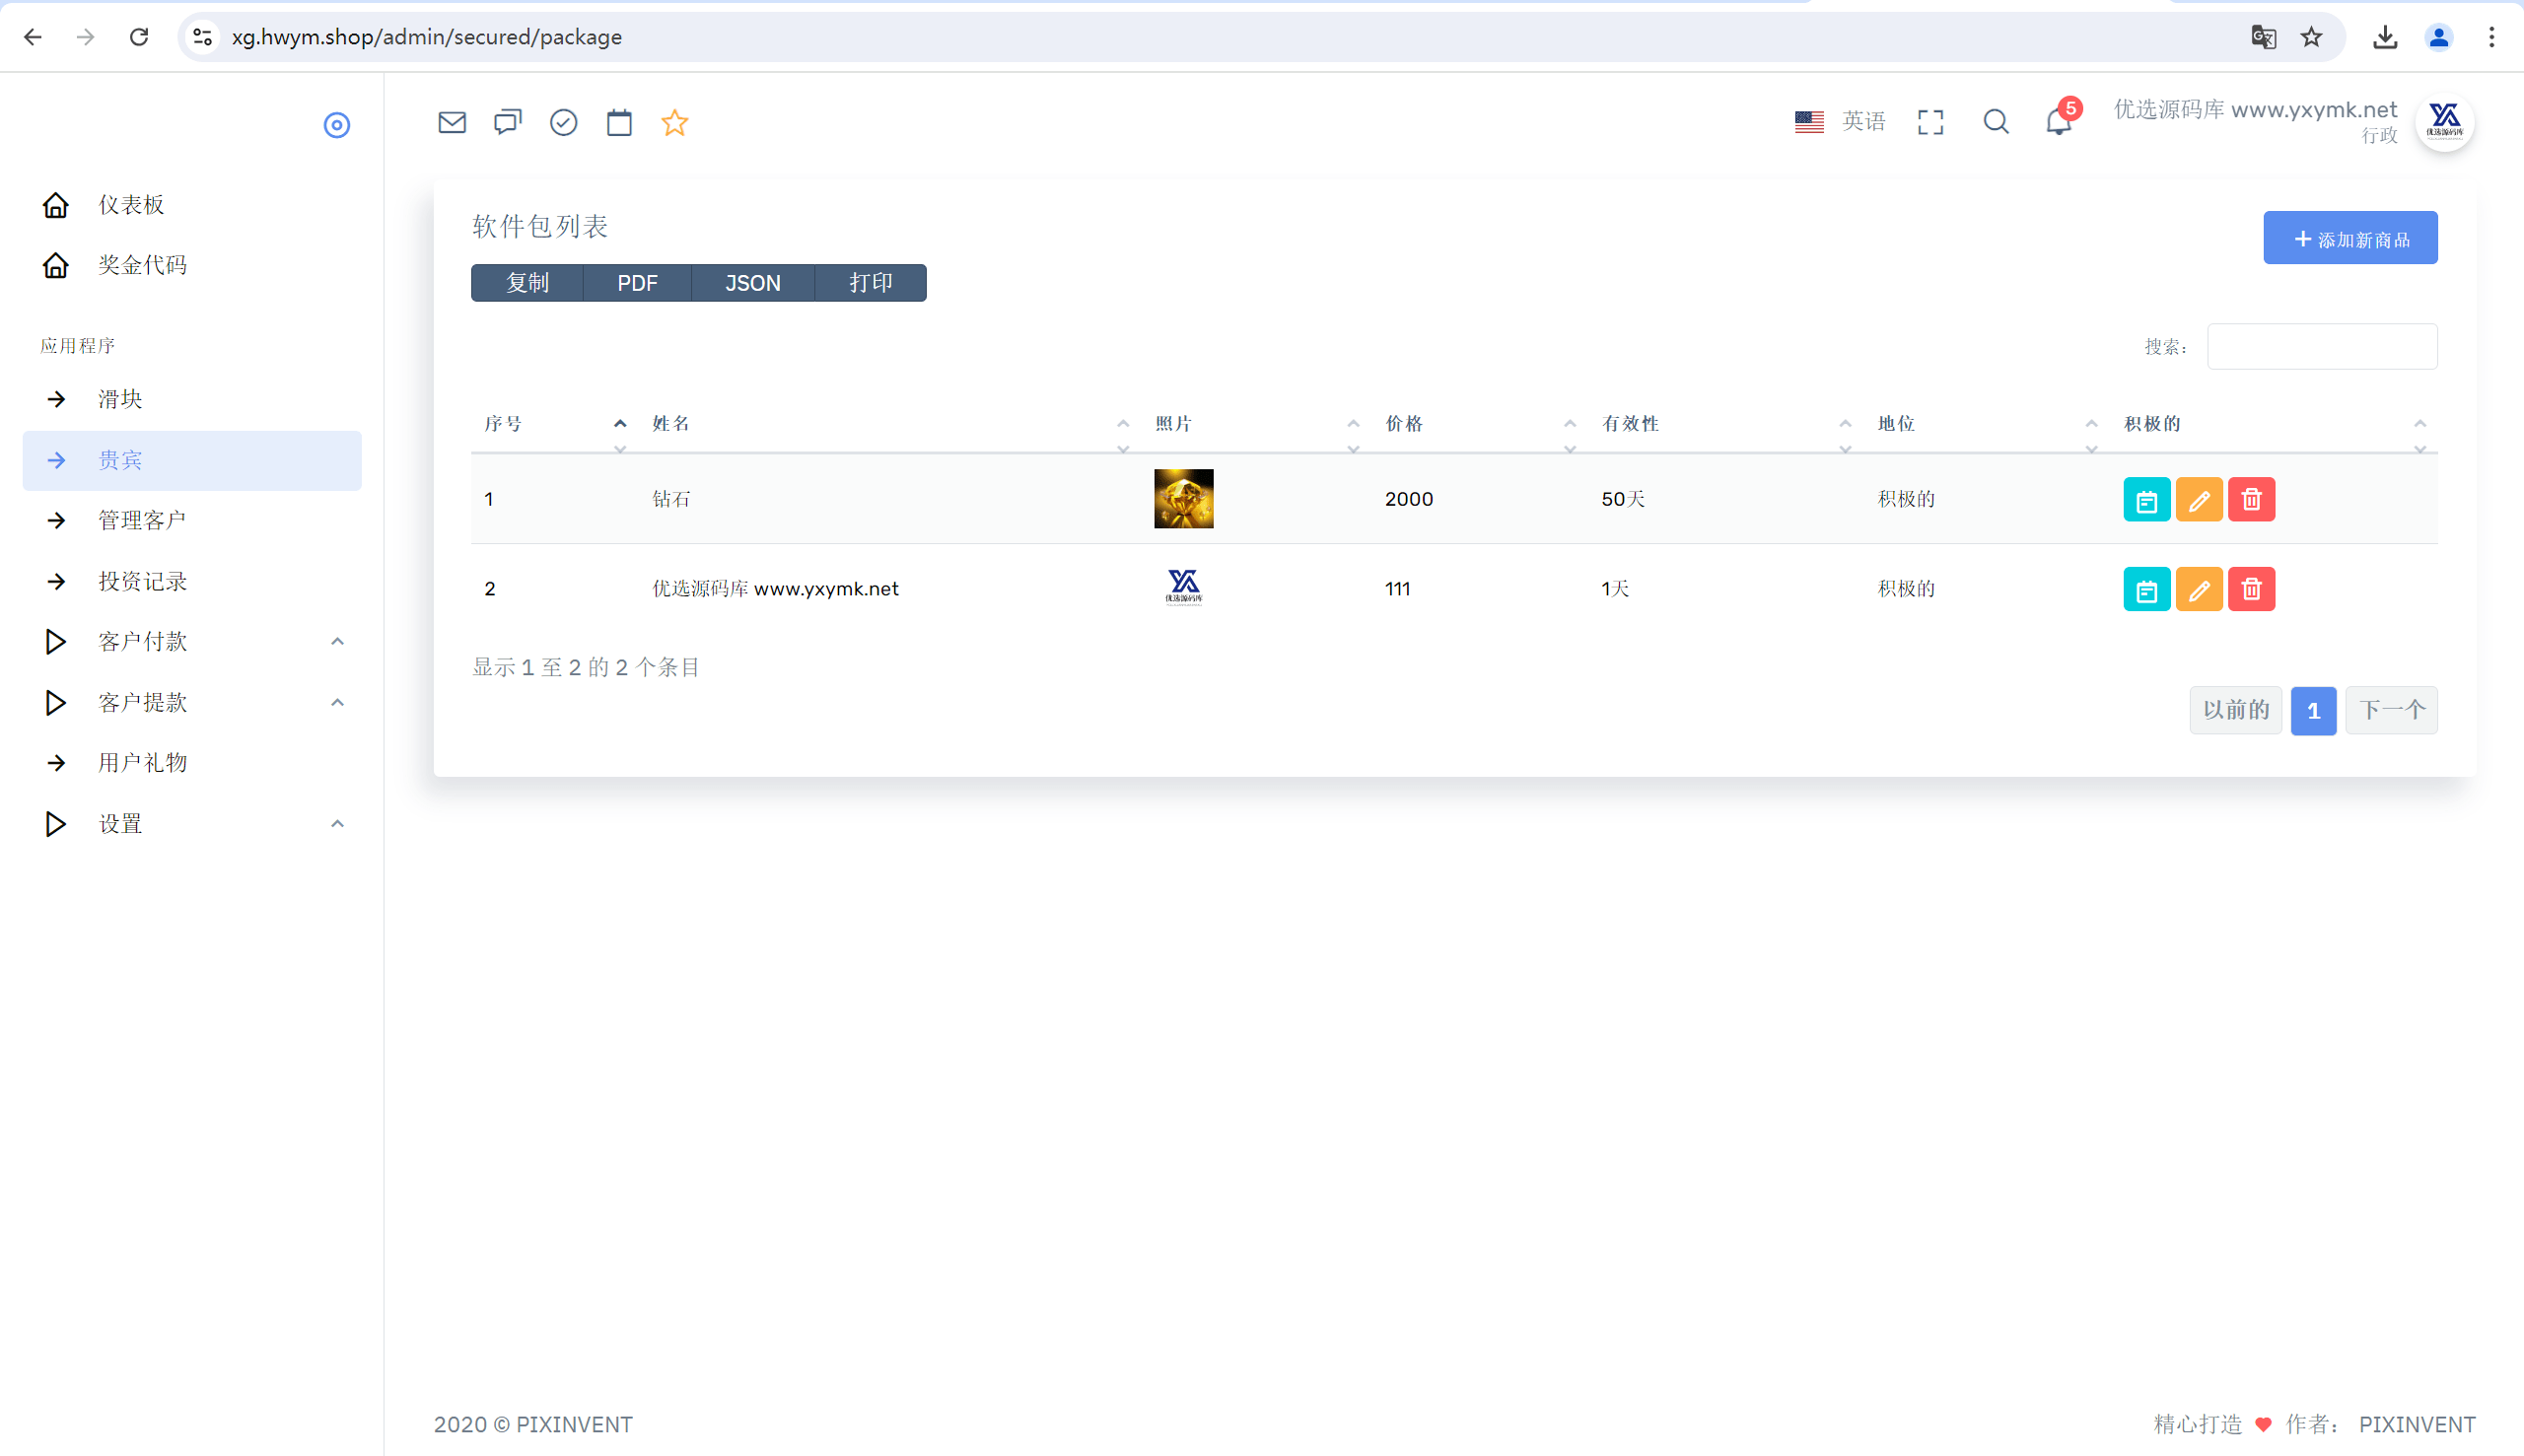Click the magnifier search icon in header
This screenshot has width=2524, height=1456.
pyautogui.click(x=1996, y=122)
